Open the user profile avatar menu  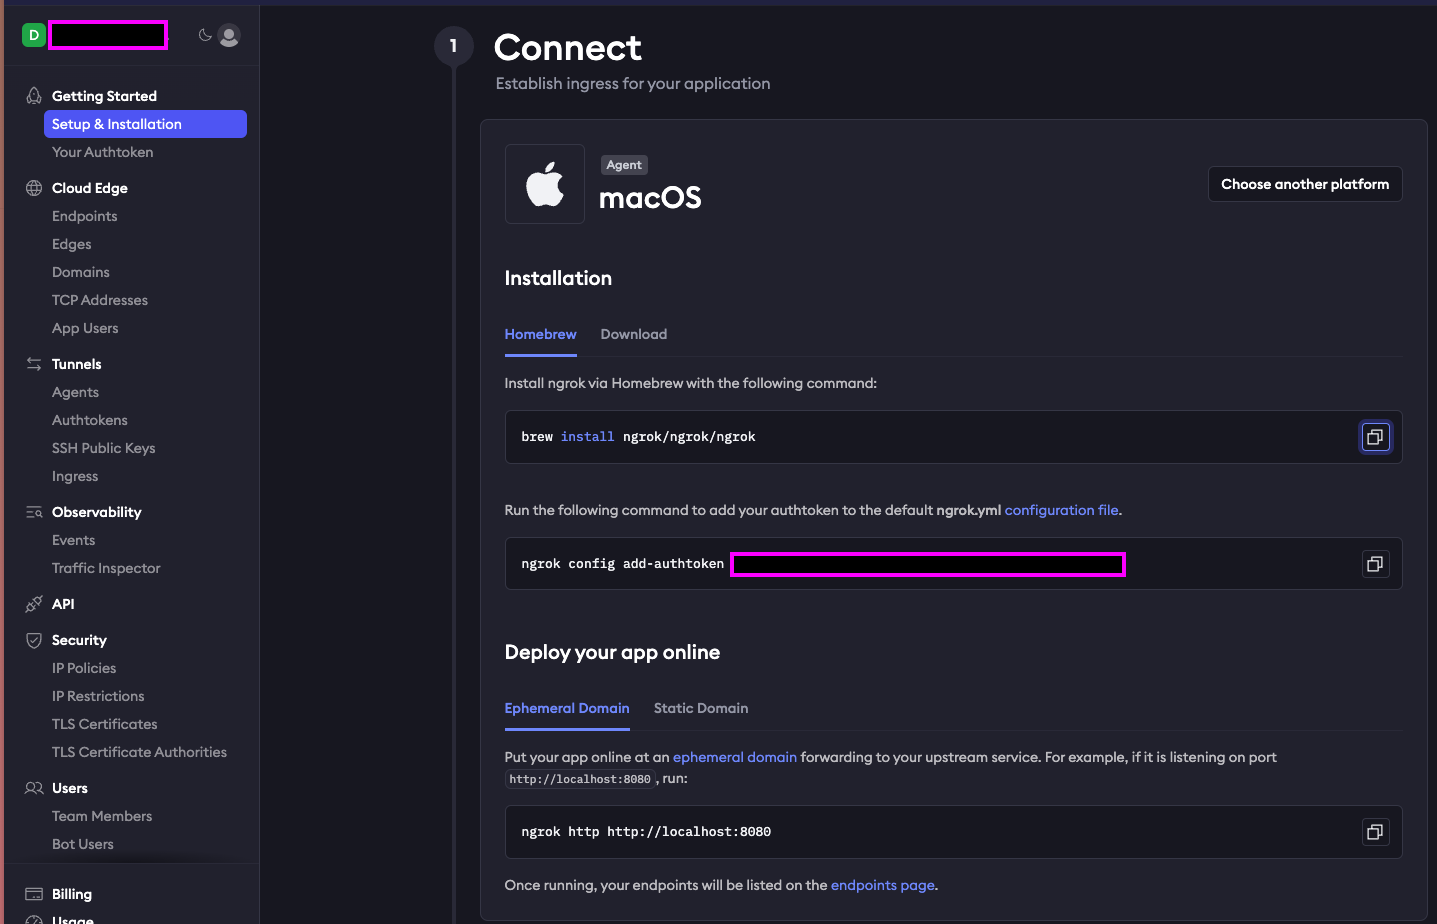pyautogui.click(x=229, y=36)
